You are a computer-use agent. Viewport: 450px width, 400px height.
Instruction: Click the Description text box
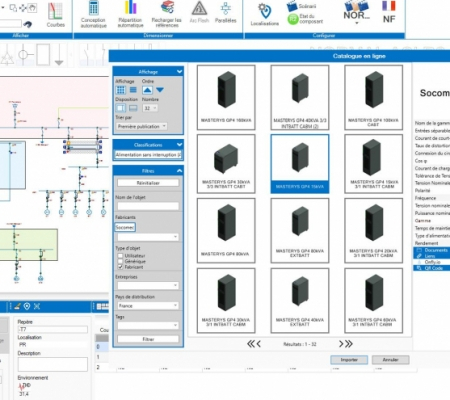coord(53,364)
